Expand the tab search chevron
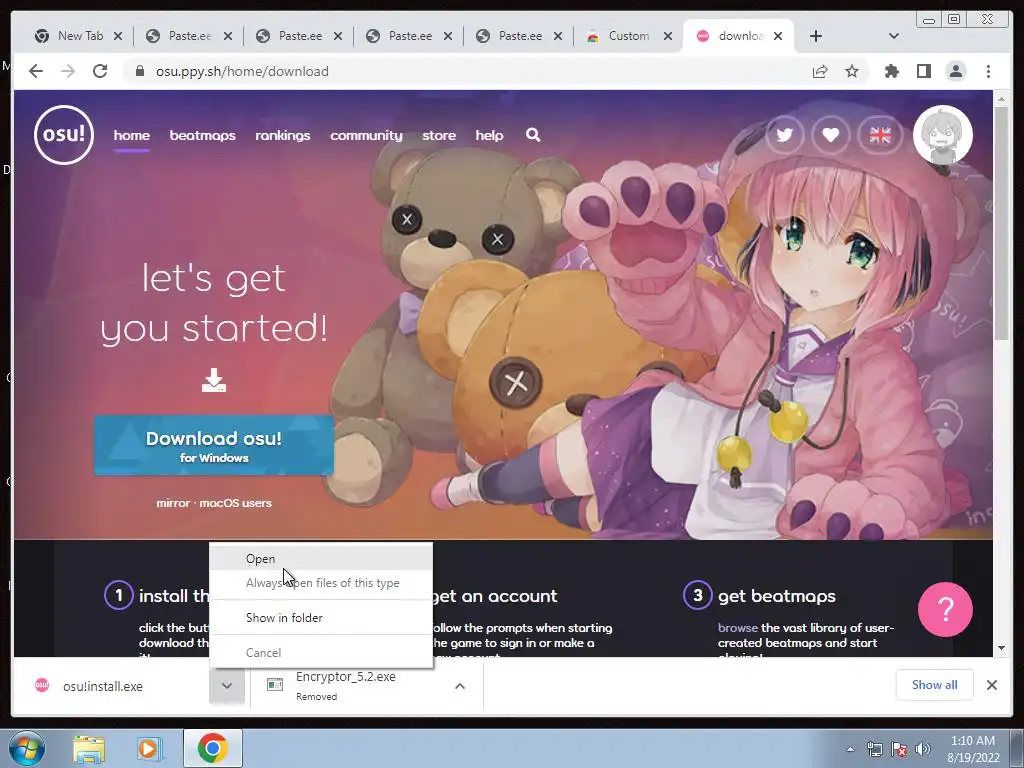This screenshot has height=768, width=1024. (894, 36)
